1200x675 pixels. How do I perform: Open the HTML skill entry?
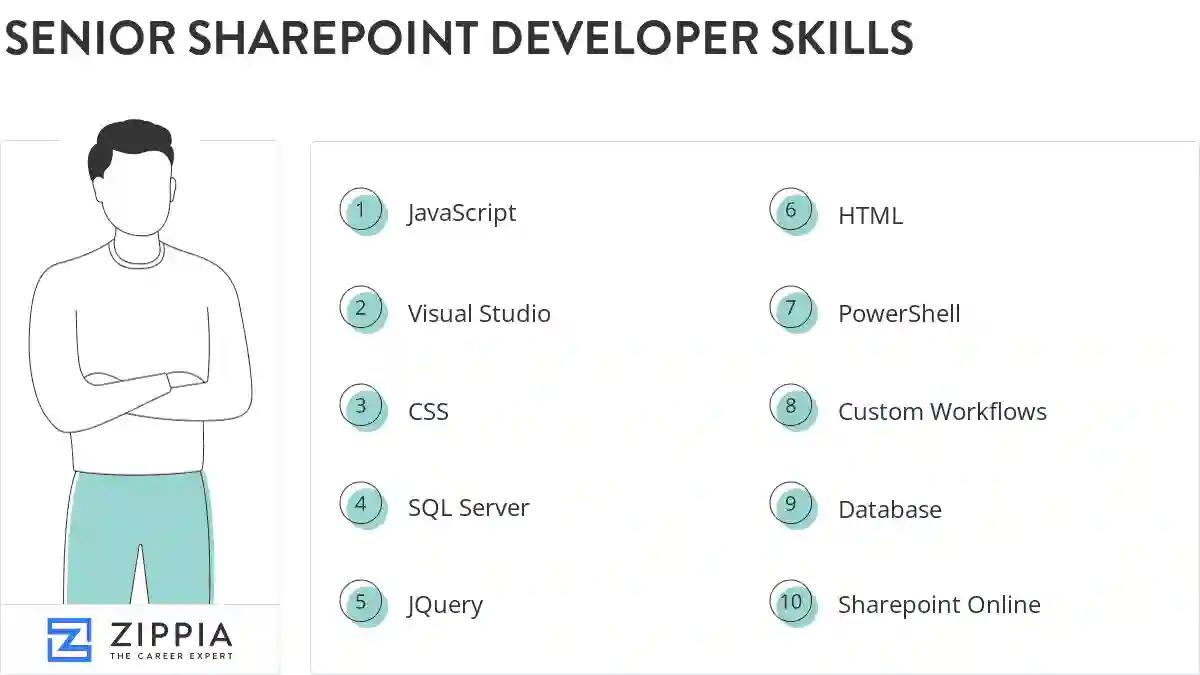pos(869,214)
